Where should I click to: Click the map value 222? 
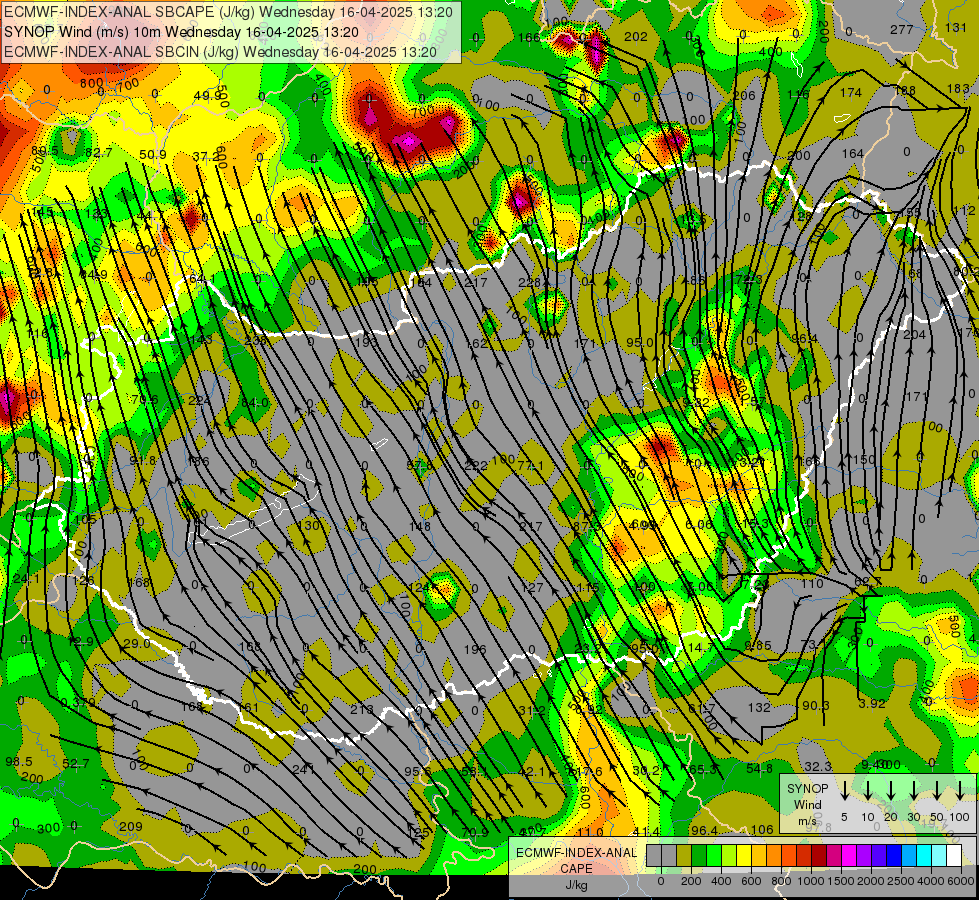[476, 465]
